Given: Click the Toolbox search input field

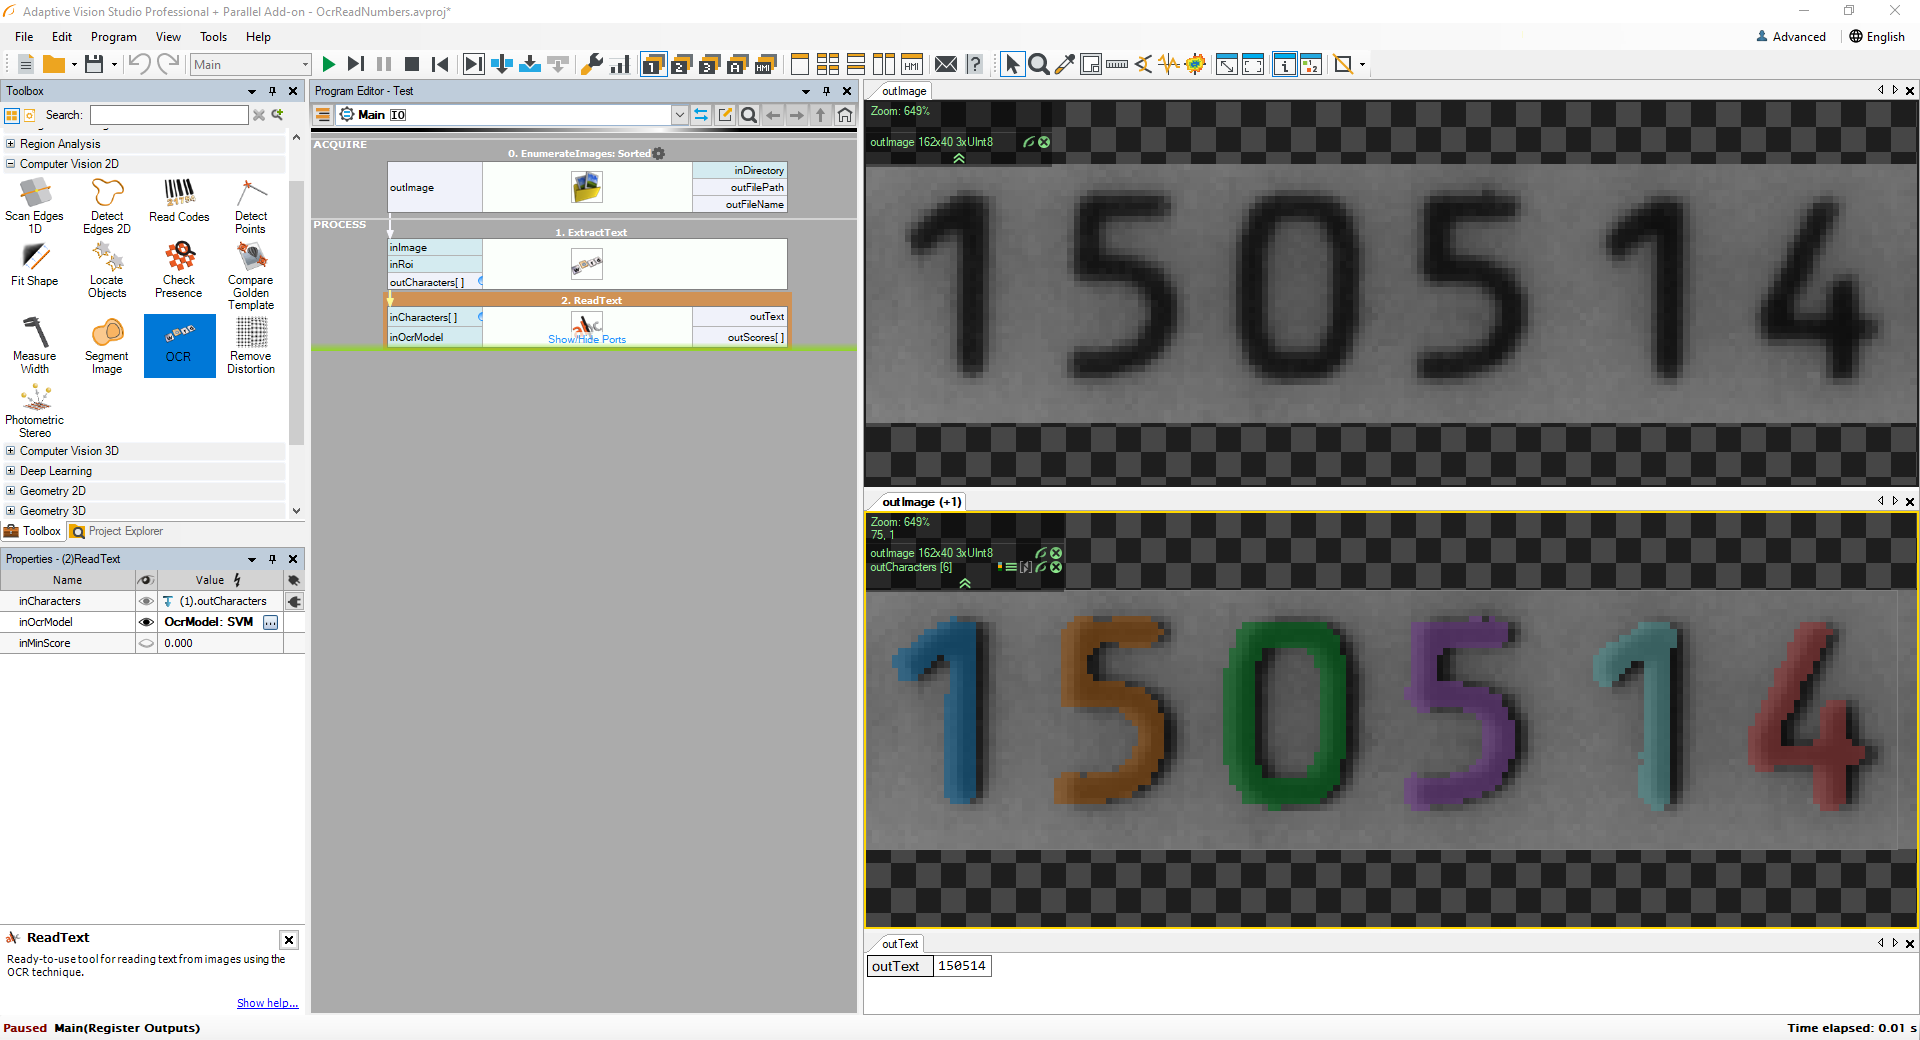Looking at the screenshot, I should click(x=169, y=115).
